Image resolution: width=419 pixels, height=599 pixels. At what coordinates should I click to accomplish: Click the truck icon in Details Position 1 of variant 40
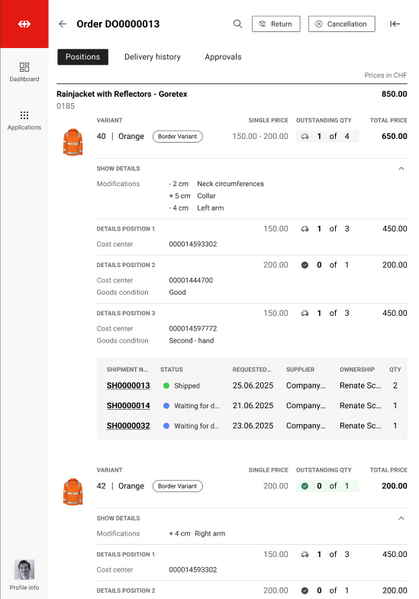coord(304,229)
